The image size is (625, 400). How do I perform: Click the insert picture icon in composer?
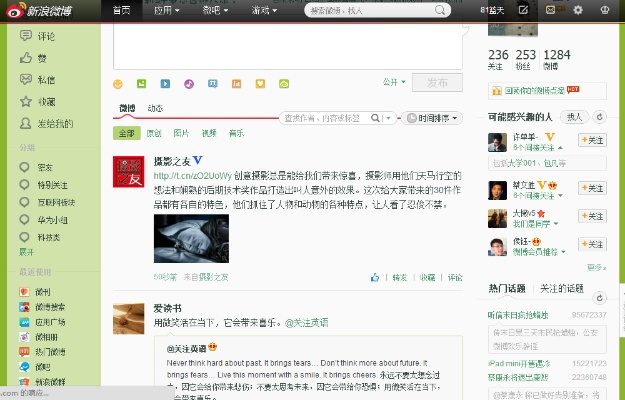(x=141, y=83)
